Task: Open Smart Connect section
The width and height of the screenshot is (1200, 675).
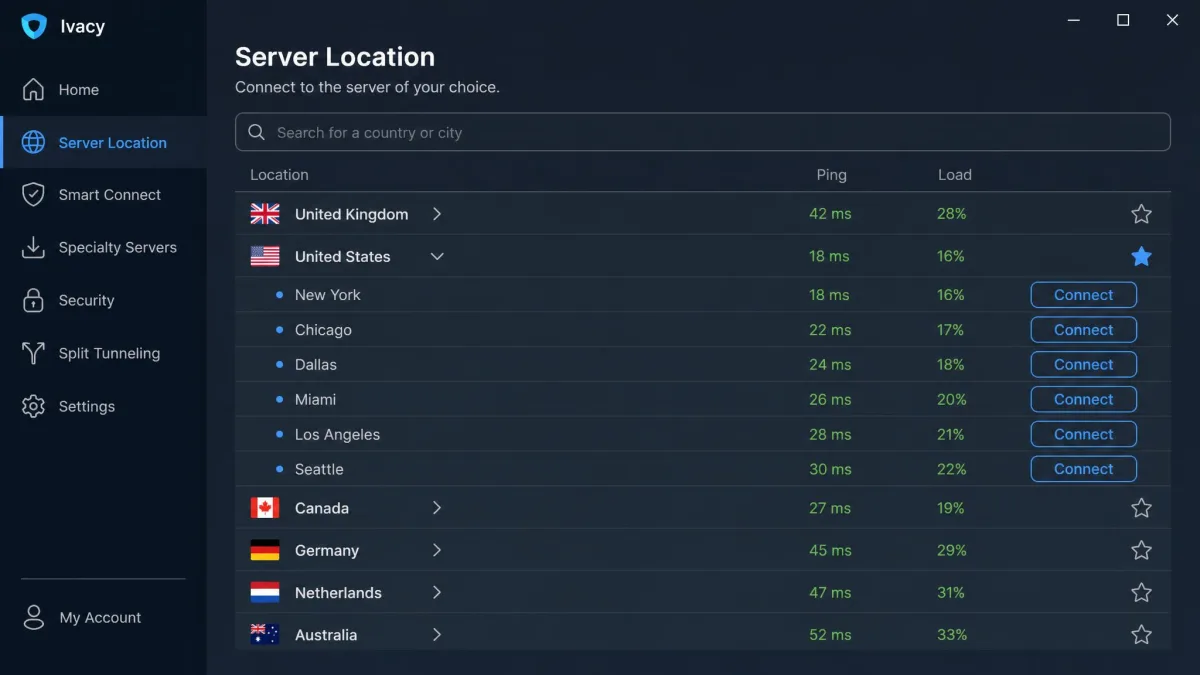Action: [103, 195]
